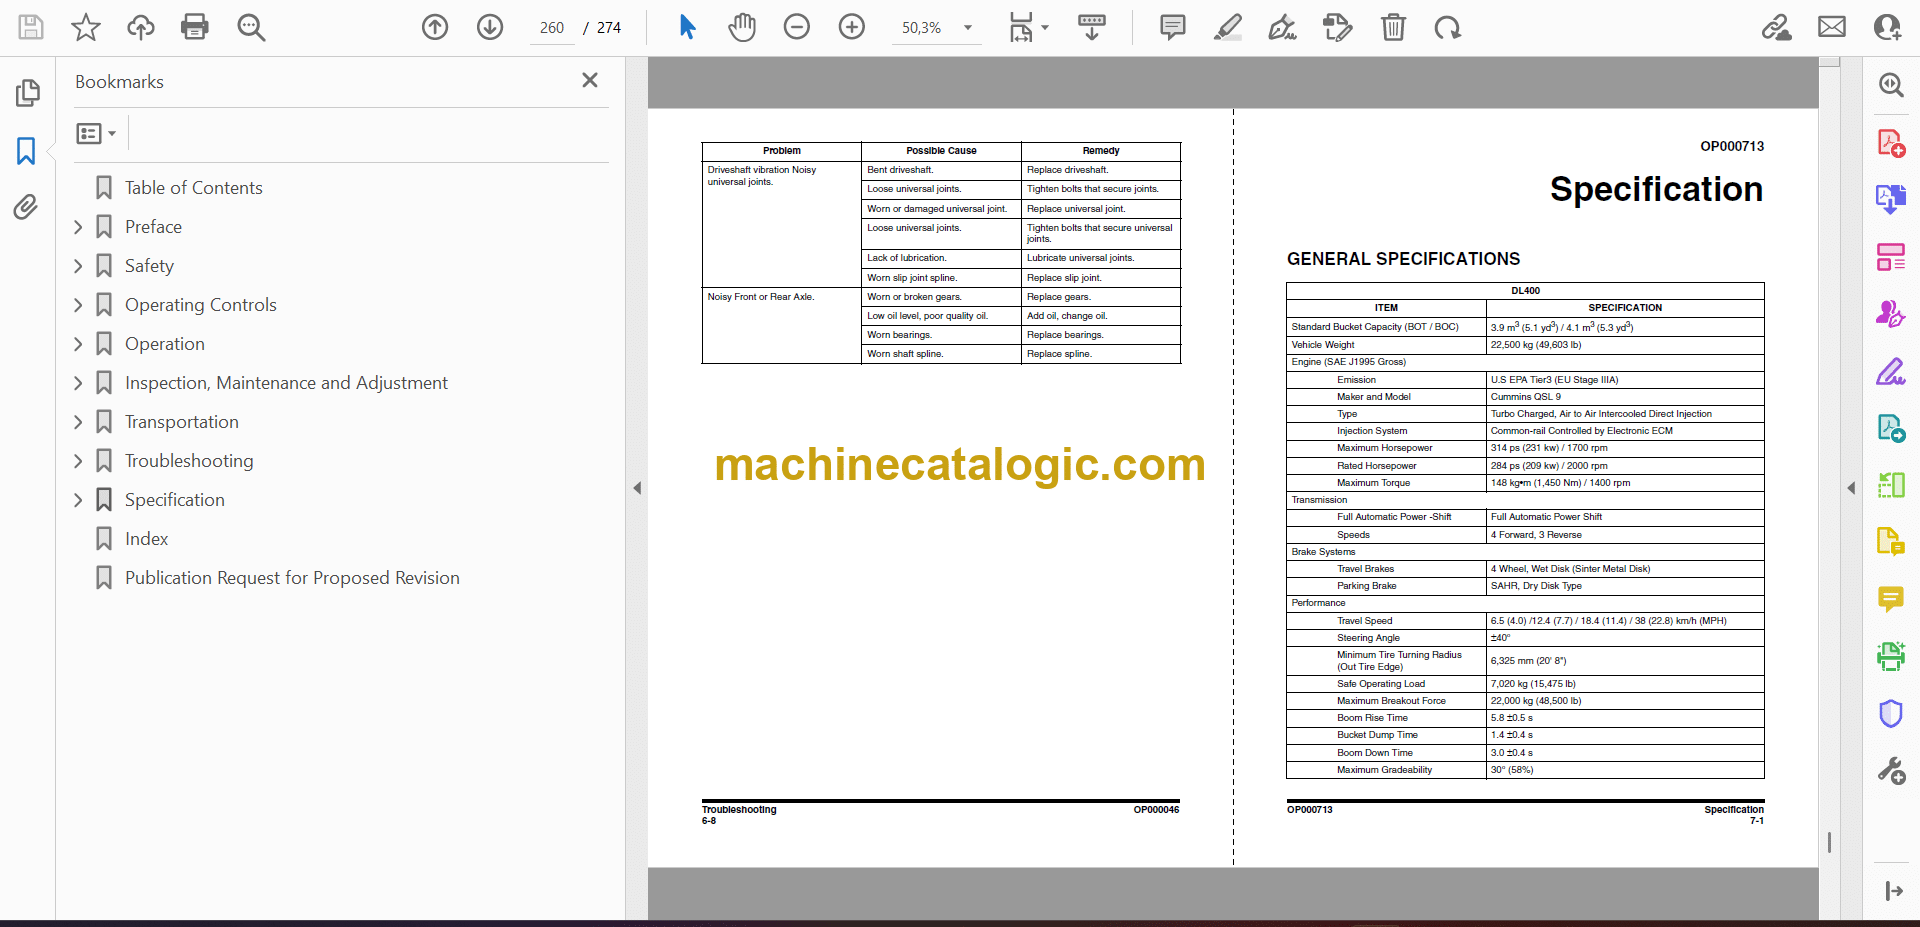Close the Bookmarks panel

(x=590, y=81)
